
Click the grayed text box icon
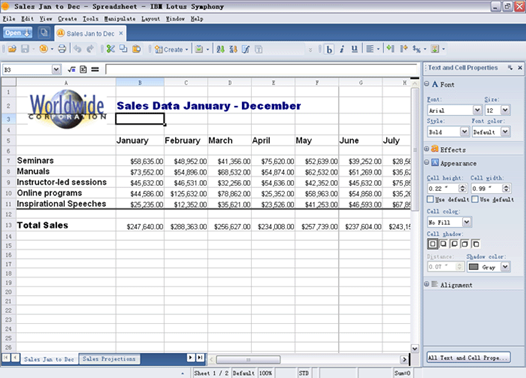pyautogui.click(x=258, y=50)
